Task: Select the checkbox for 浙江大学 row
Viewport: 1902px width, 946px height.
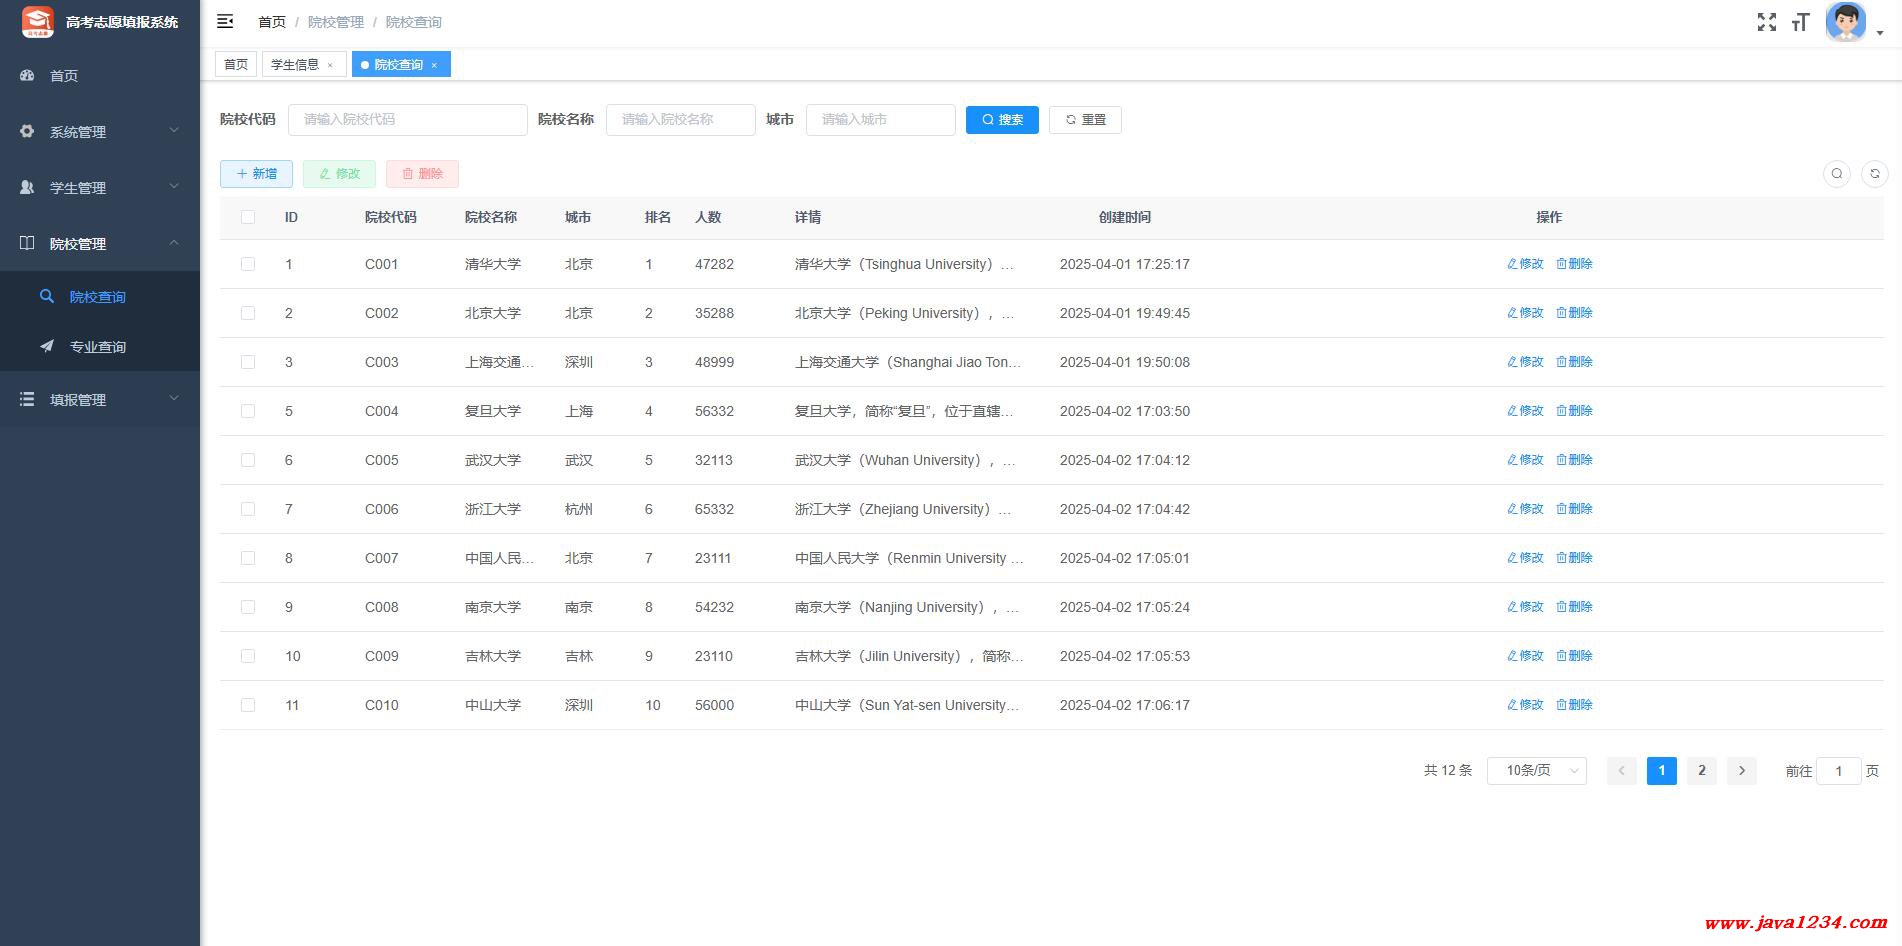Action: click(248, 509)
